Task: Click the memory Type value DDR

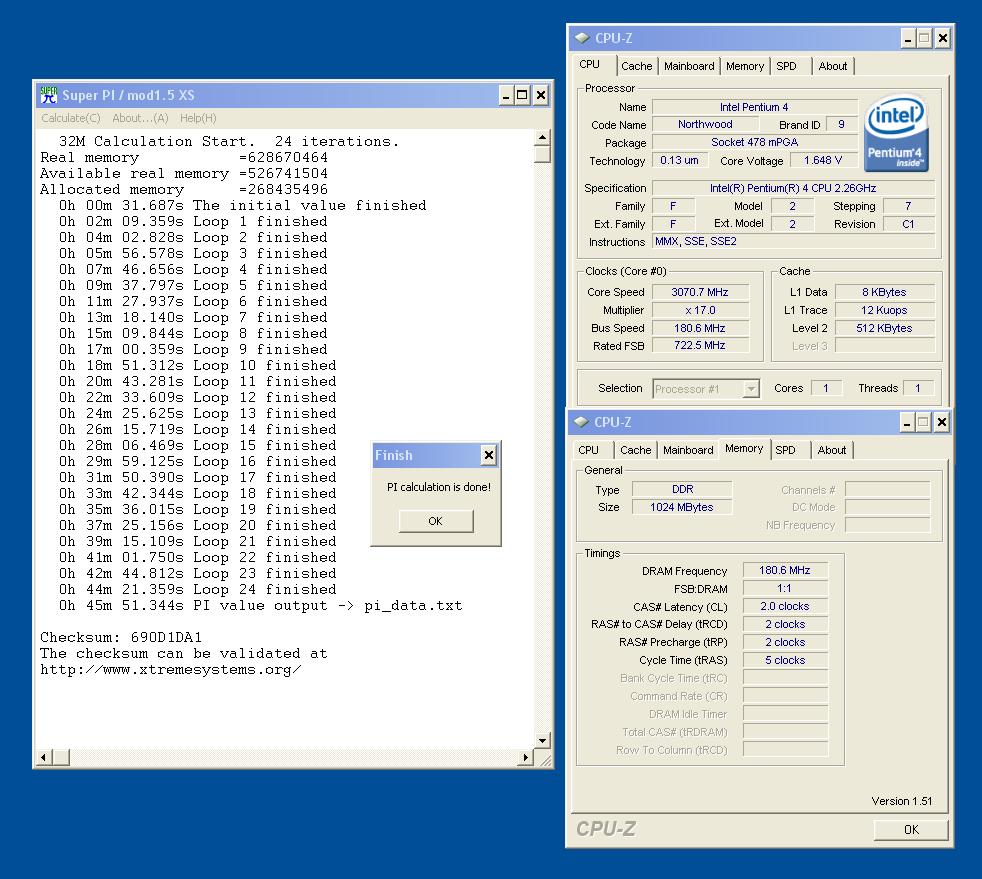Action: click(x=682, y=489)
